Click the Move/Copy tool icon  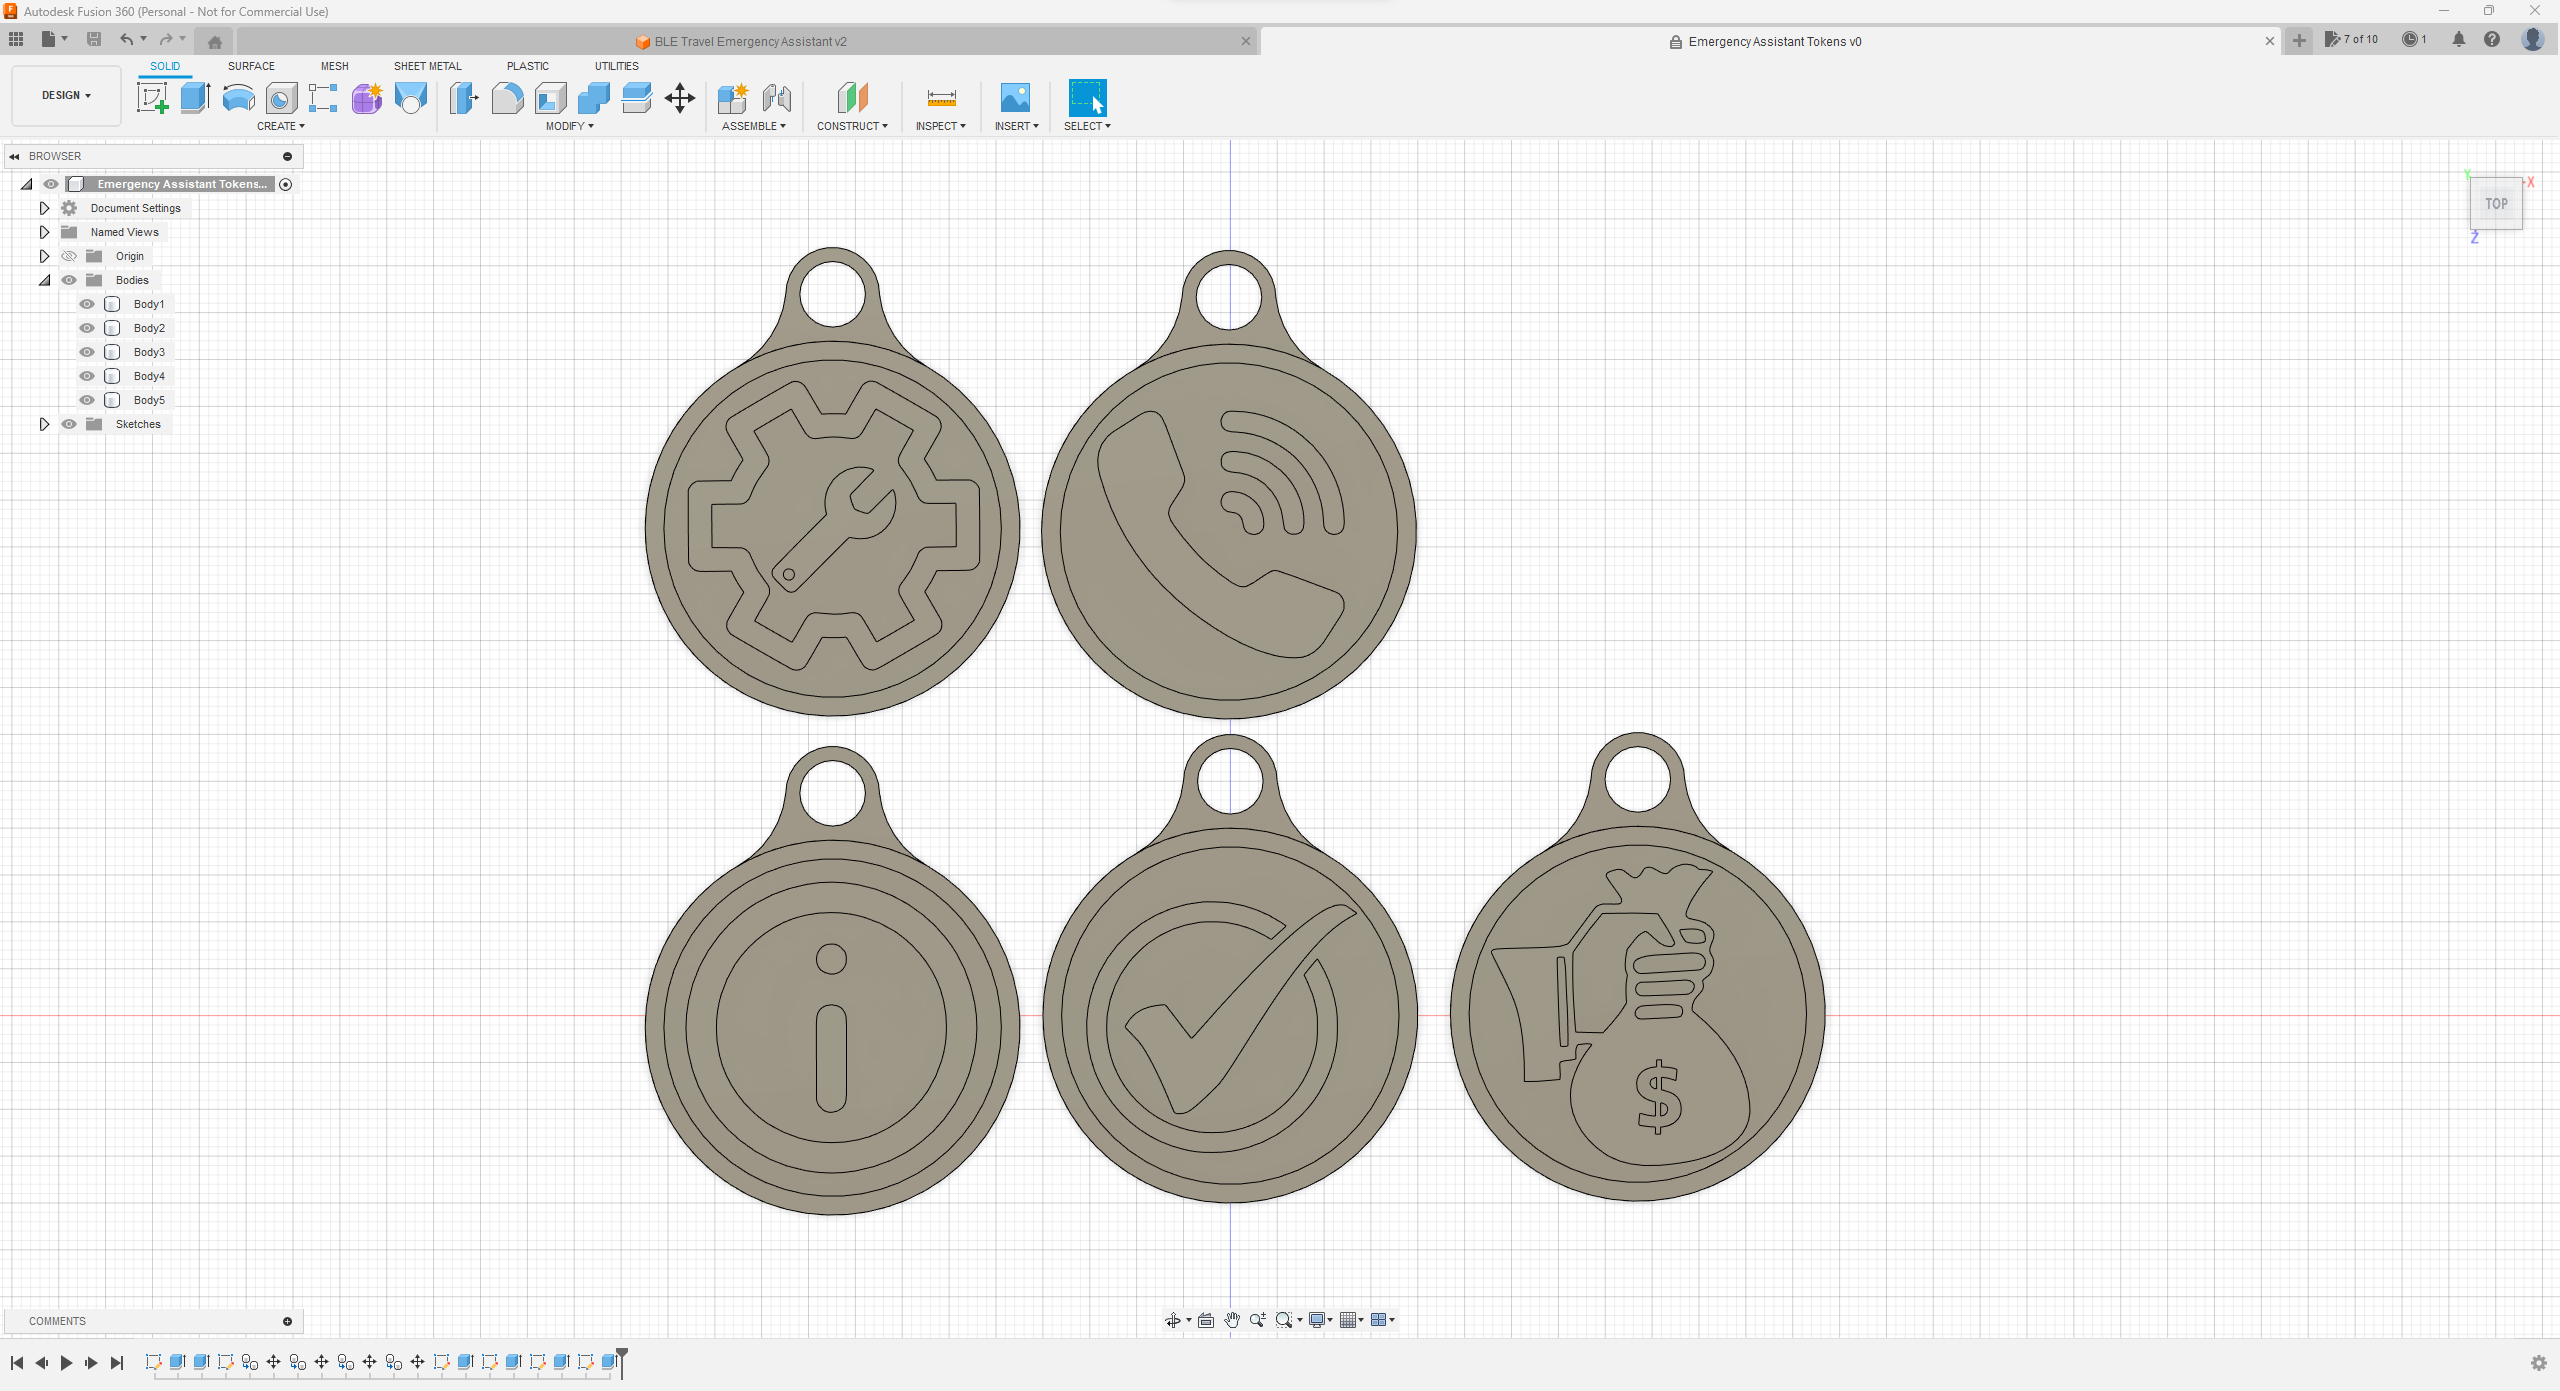[679, 98]
